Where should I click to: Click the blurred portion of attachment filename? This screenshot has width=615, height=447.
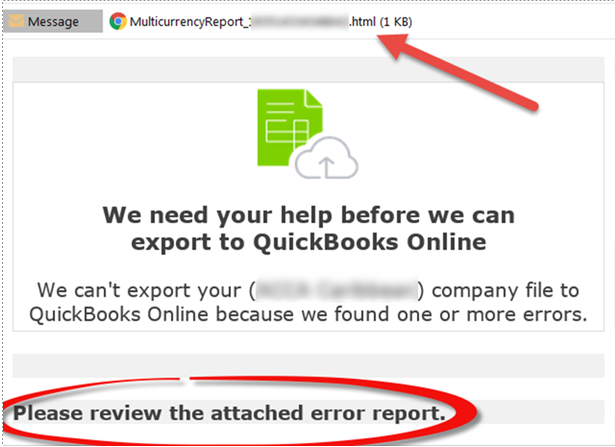tap(299, 22)
